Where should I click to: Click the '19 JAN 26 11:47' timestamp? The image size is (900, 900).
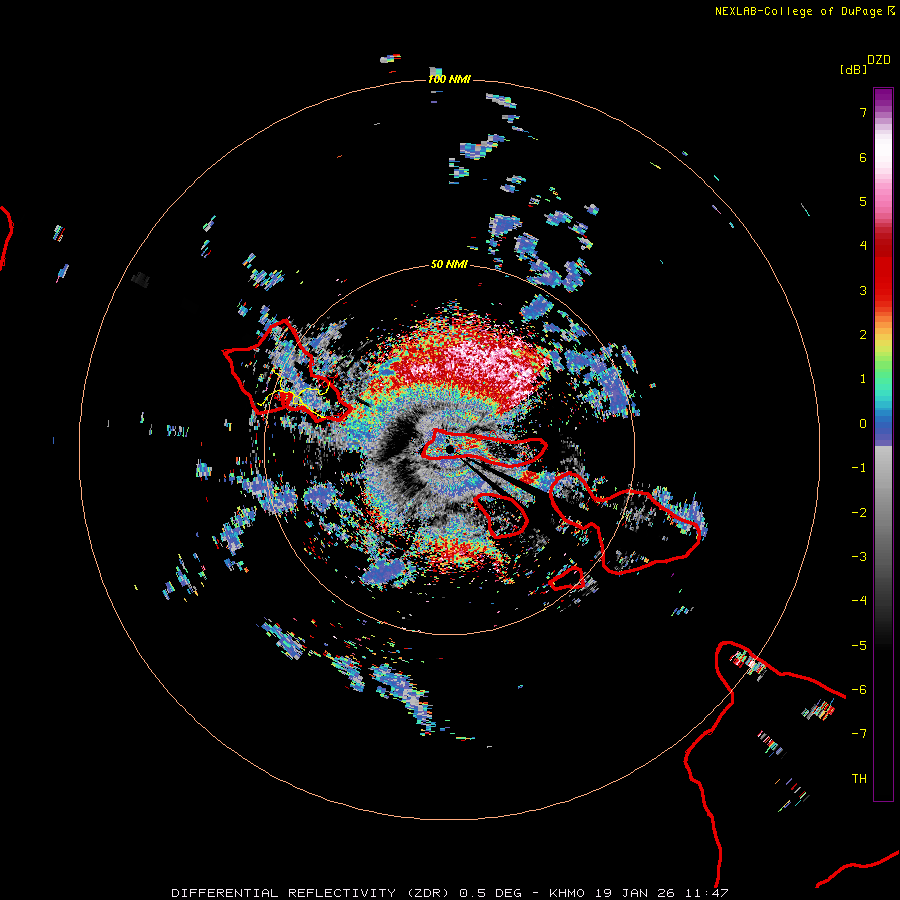[x=662, y=893]
